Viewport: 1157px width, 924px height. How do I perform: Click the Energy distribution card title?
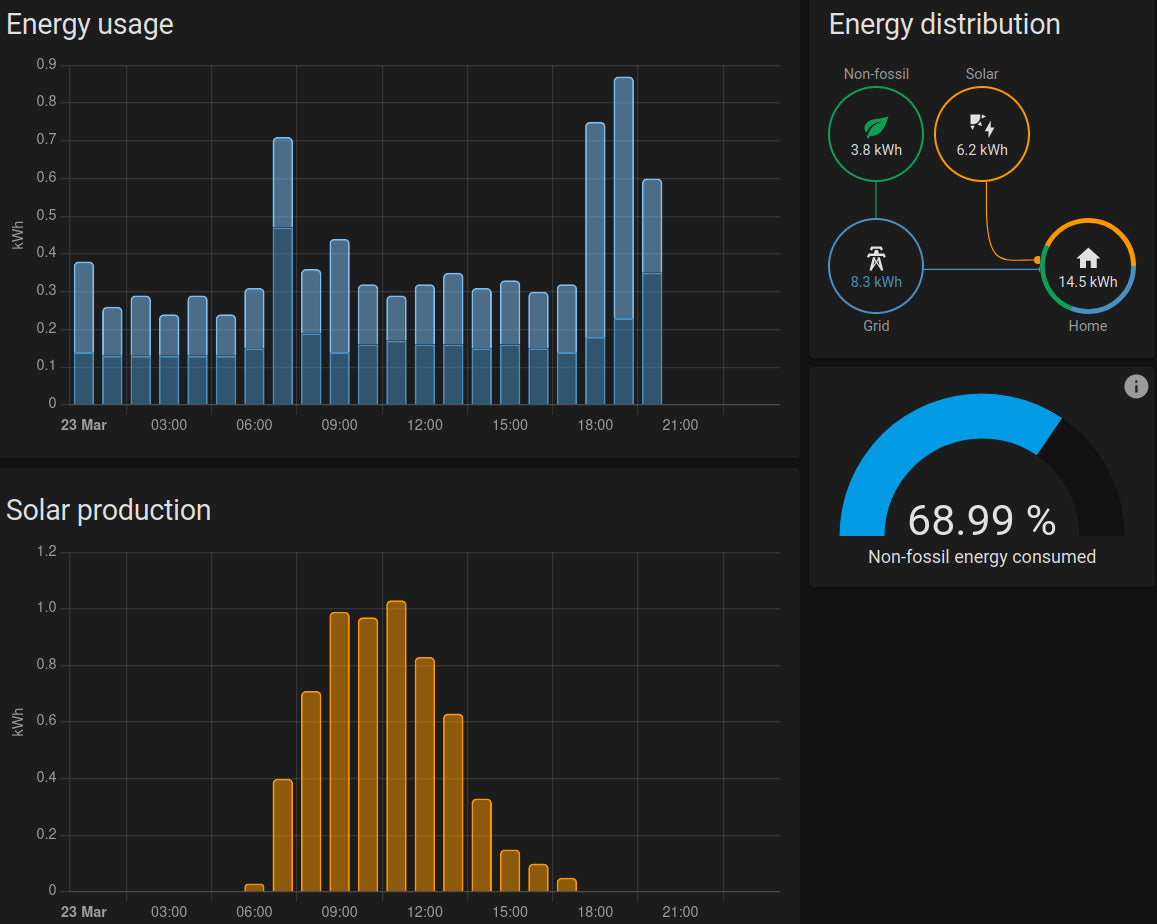pyautogui.click(x=944, y=25)
